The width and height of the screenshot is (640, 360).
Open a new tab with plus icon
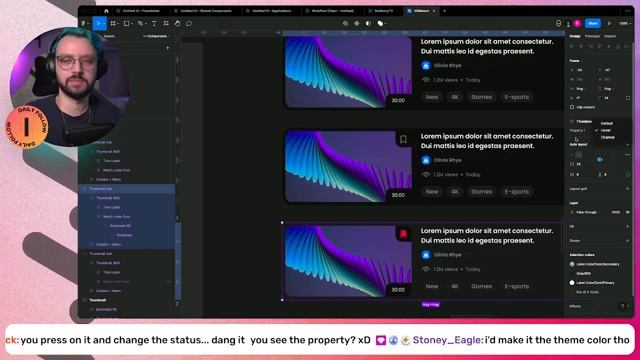(444, 11)
